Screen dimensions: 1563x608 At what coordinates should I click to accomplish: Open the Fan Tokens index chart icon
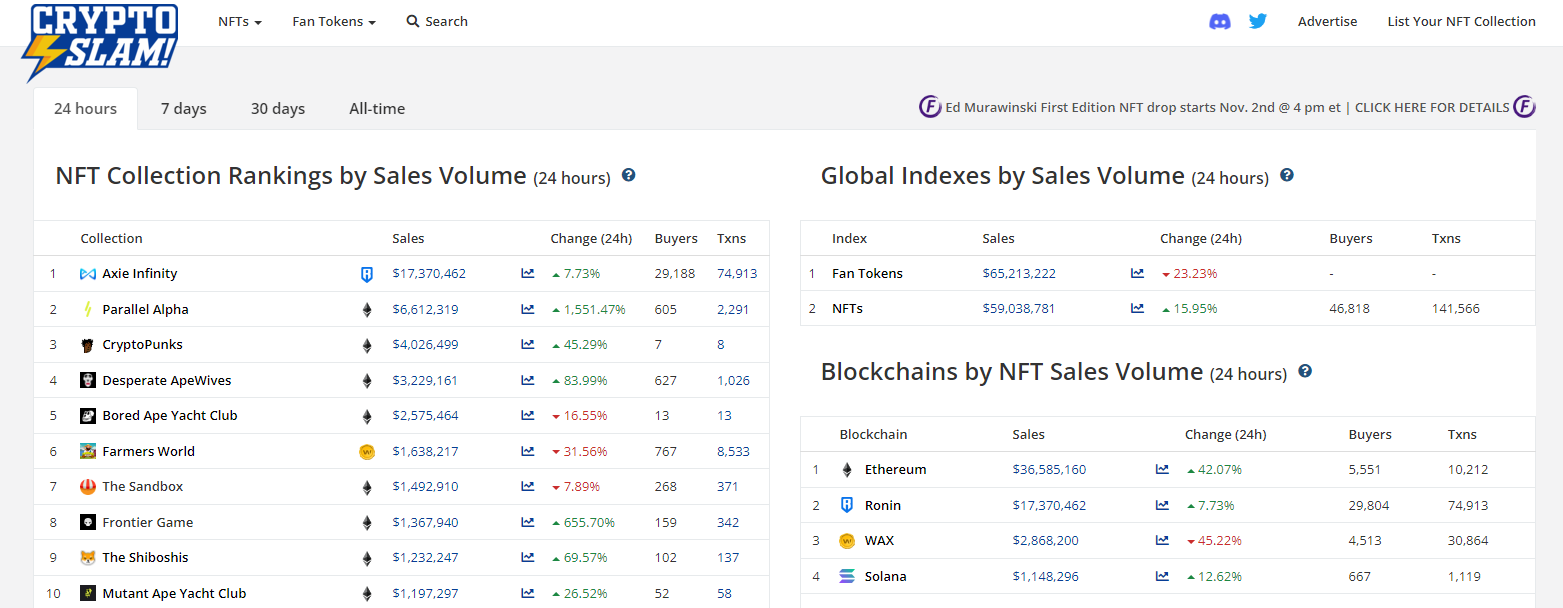(x=1137, y=273)
